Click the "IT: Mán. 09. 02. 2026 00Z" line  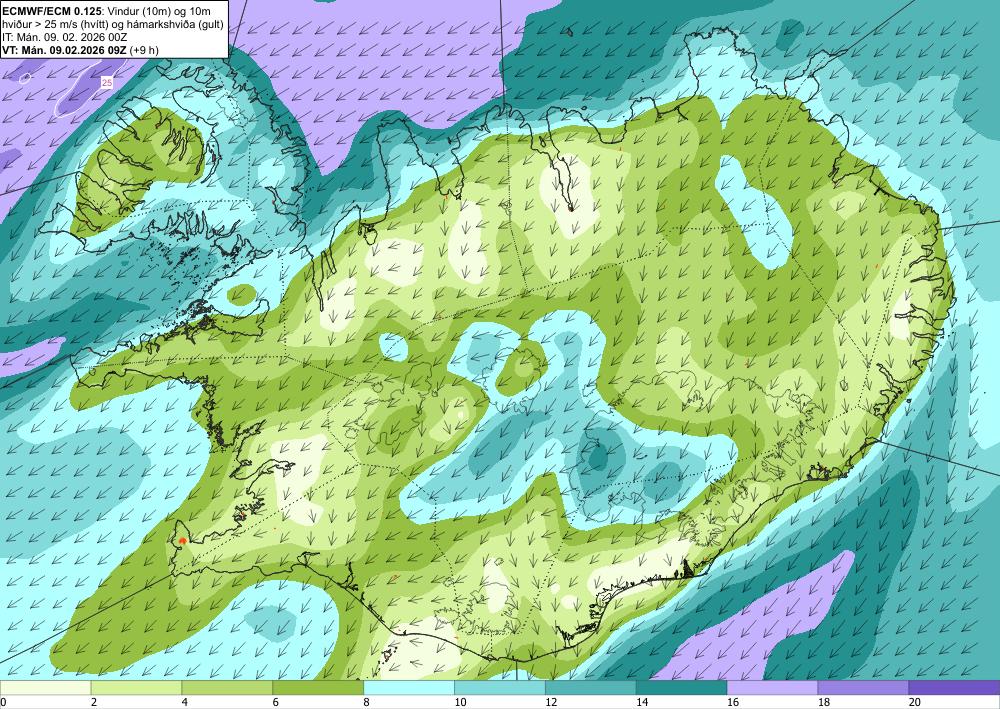tap(65, 37)
